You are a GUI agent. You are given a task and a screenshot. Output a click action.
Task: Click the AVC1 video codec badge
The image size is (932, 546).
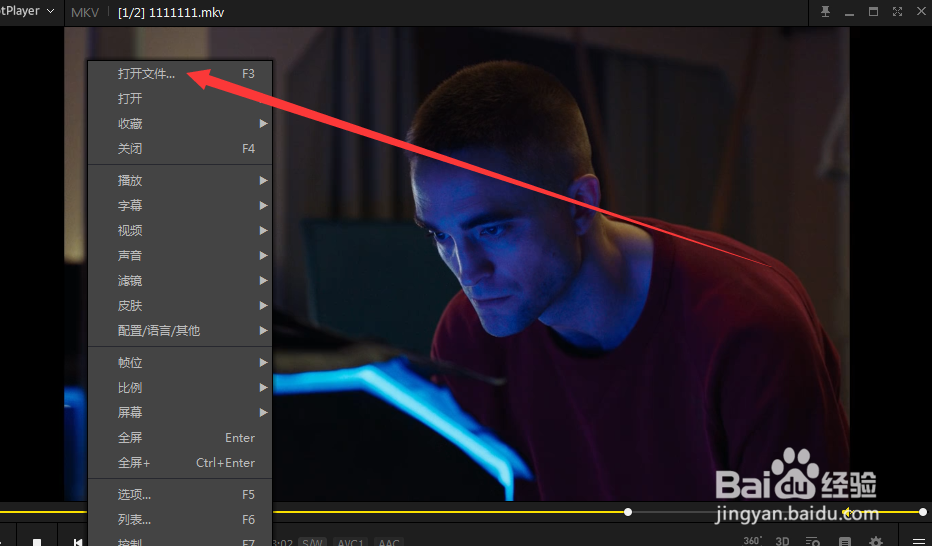[x=351, y=542]
